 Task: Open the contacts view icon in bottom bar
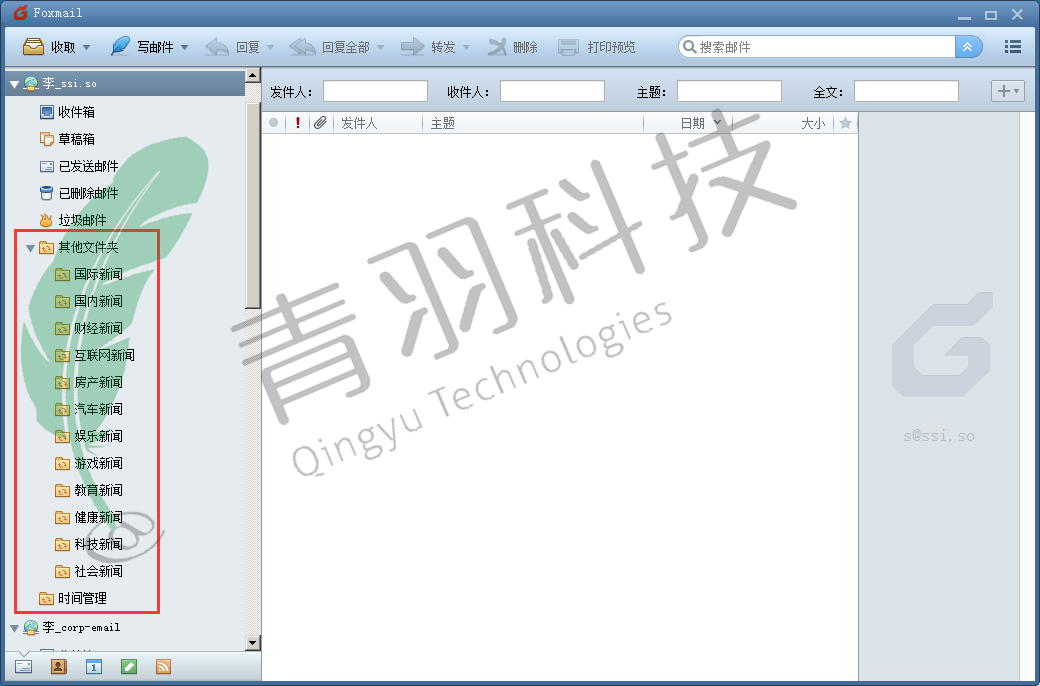click(x=58, y=666)
